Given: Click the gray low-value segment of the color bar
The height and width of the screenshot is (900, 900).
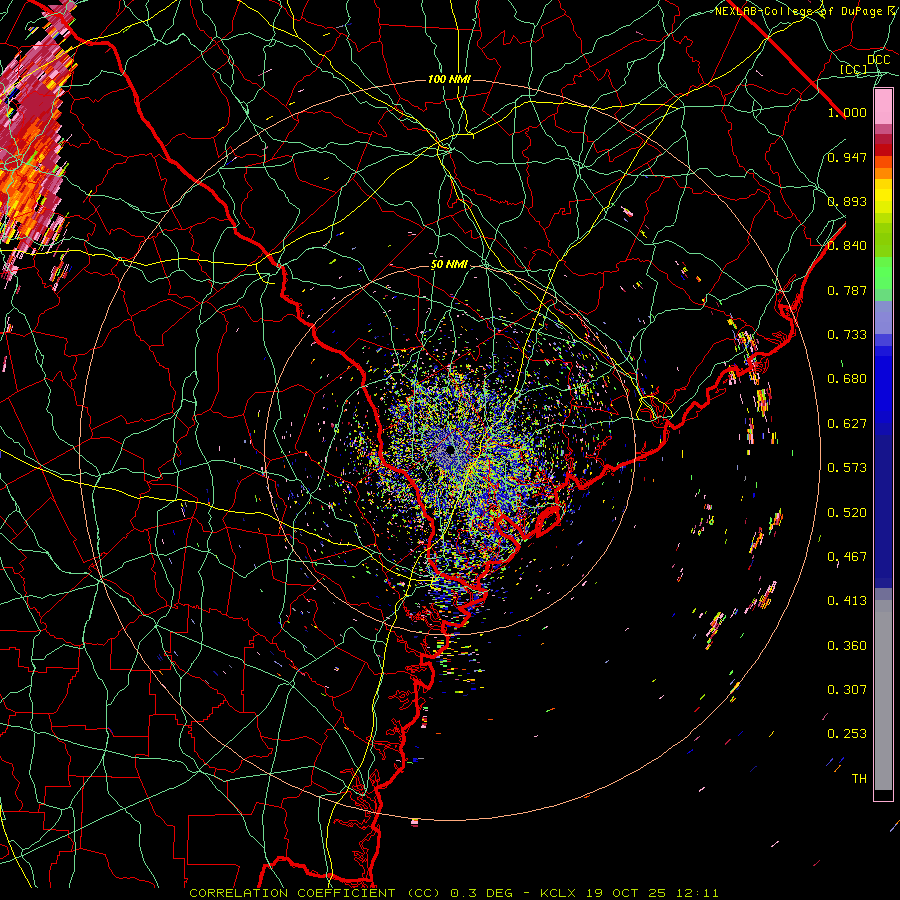Looking at the screenshot, I should click(883, 695).
